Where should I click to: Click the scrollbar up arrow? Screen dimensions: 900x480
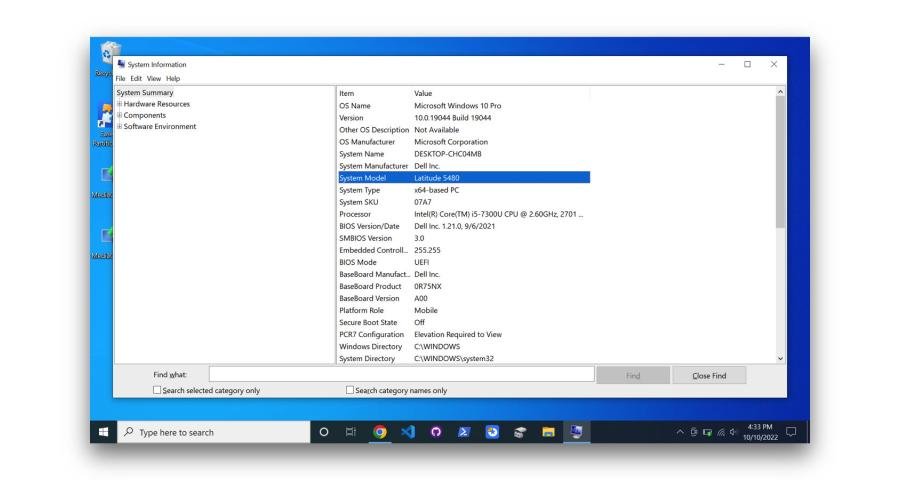pos(780,92)
